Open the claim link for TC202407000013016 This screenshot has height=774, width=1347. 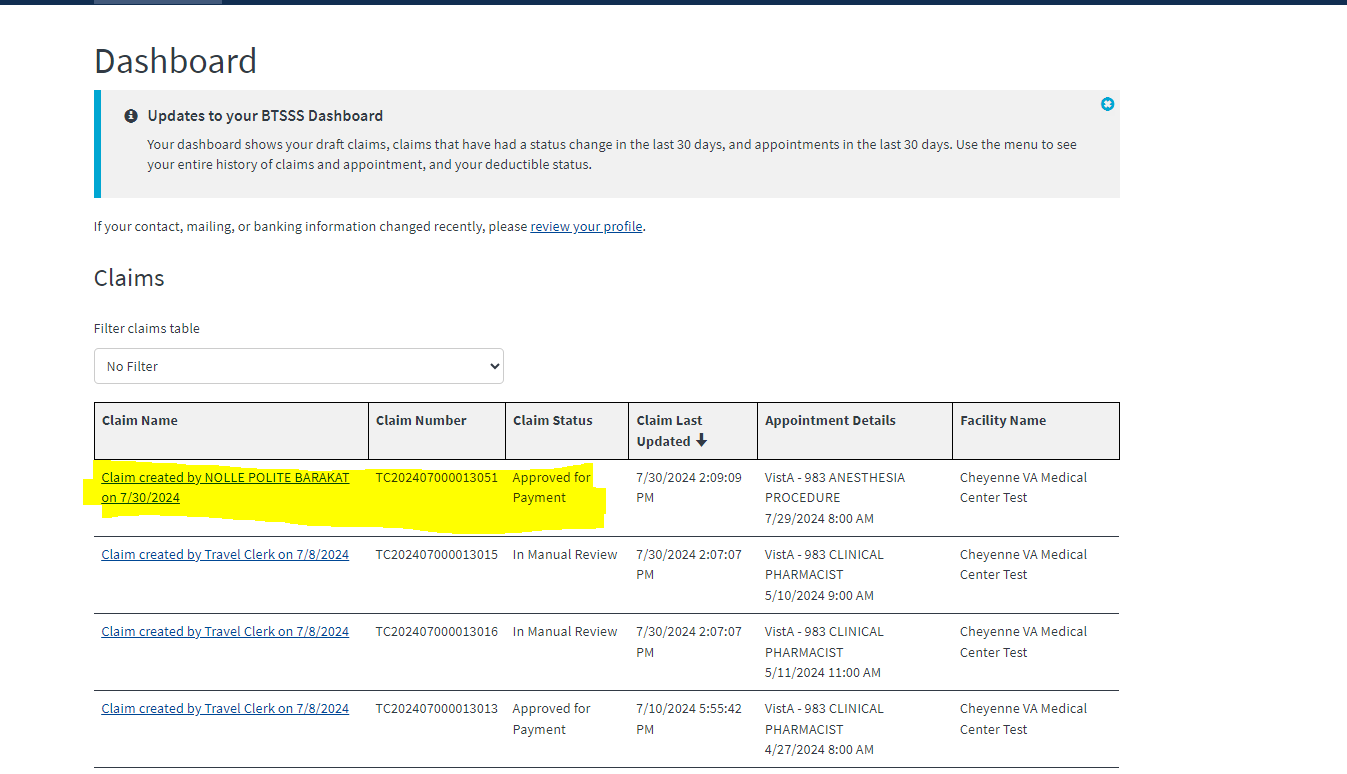coord(225,632)
